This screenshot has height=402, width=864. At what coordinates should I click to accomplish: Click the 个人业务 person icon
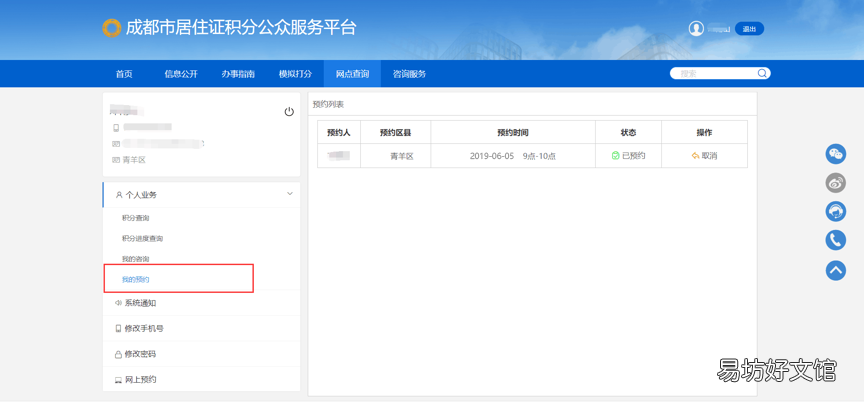click(118, 195)
